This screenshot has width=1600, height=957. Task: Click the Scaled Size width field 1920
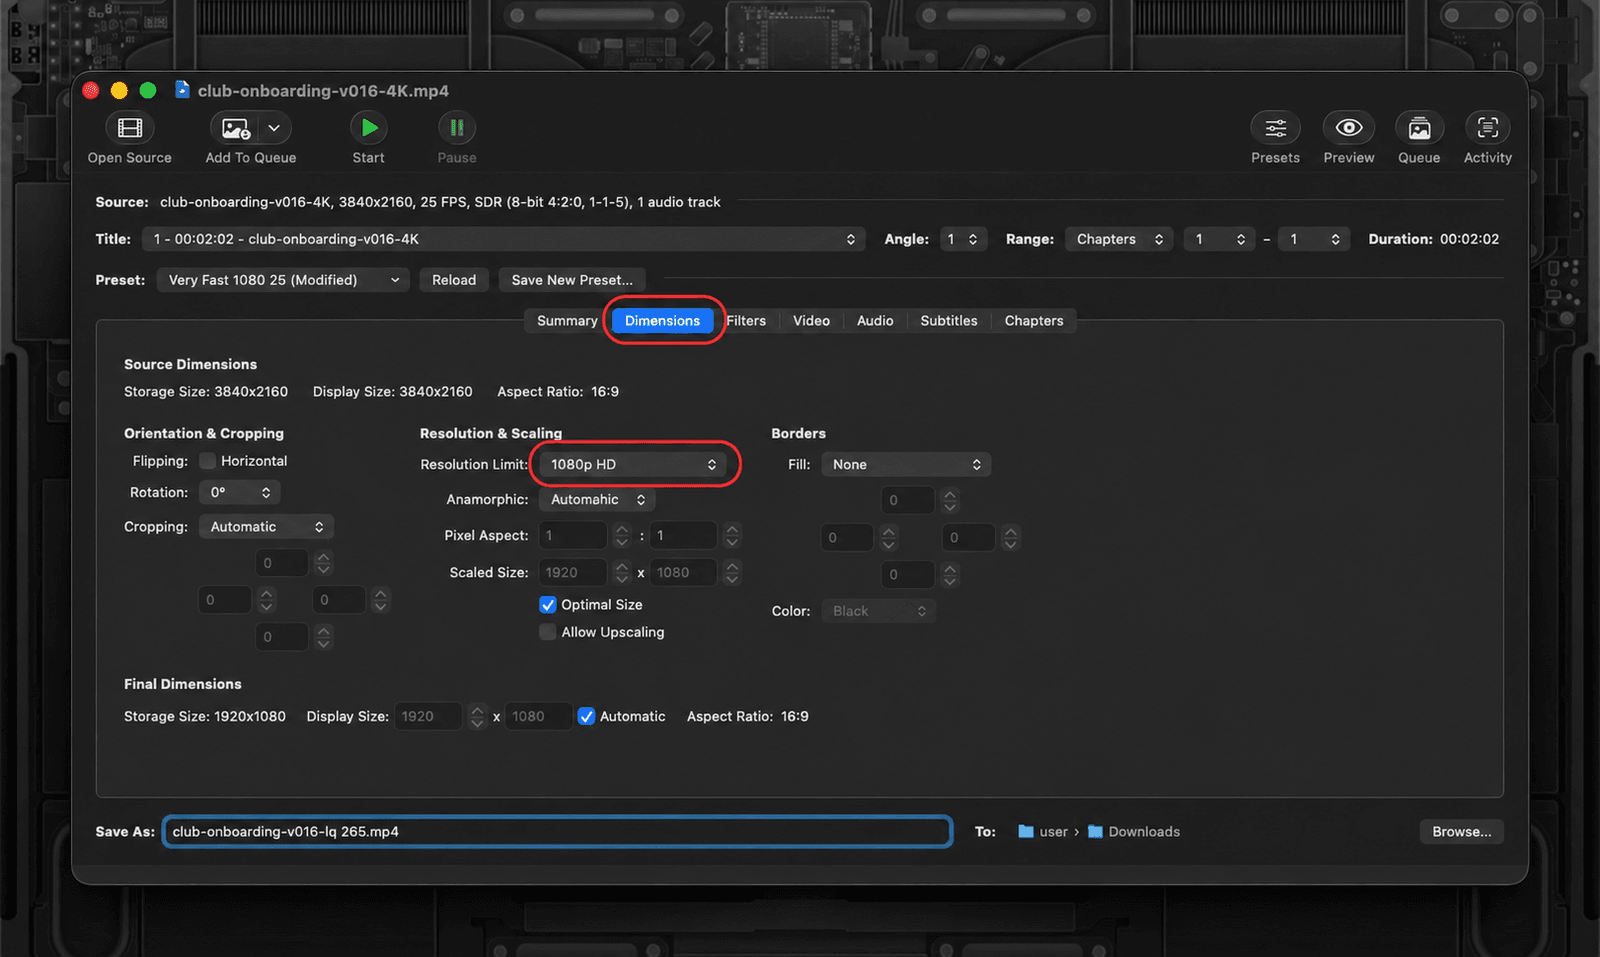pyautogui.click(x=573, y=572)
